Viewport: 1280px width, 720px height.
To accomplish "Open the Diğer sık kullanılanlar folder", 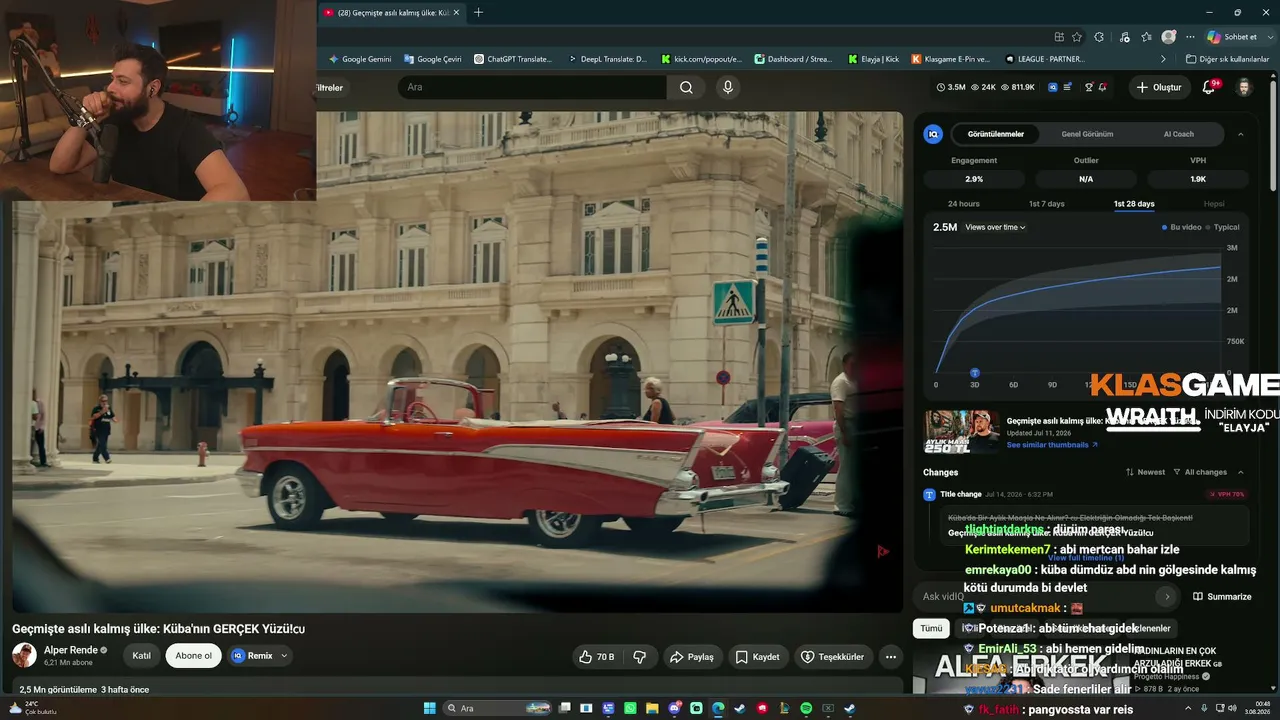I will (x=1227, y=59).
